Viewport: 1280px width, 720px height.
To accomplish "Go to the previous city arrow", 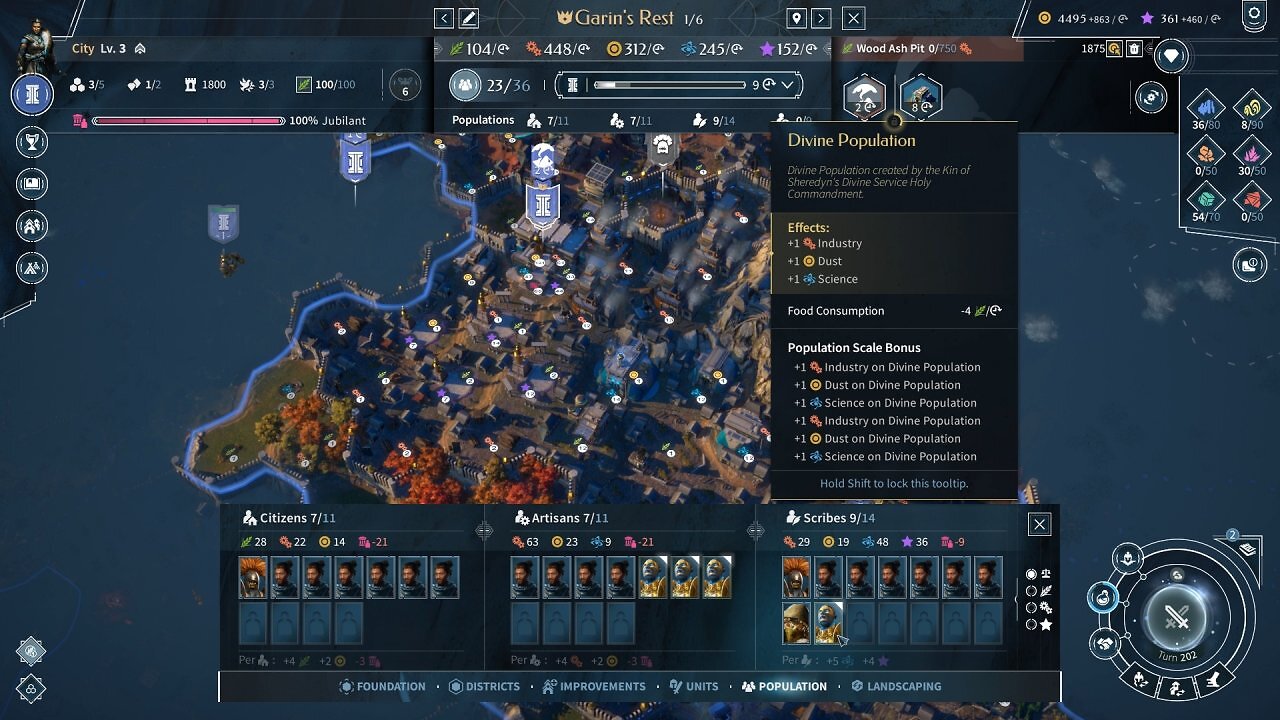I will 444,18.
